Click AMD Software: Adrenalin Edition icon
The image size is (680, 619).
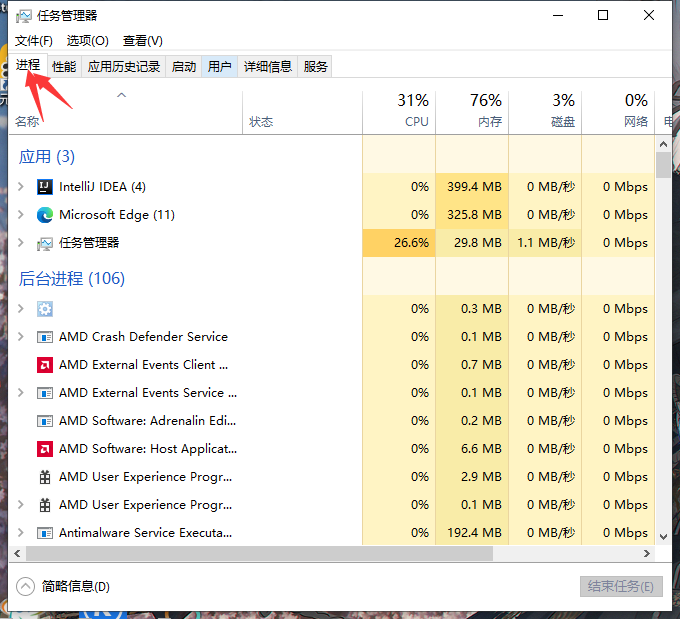click(45, 421)
